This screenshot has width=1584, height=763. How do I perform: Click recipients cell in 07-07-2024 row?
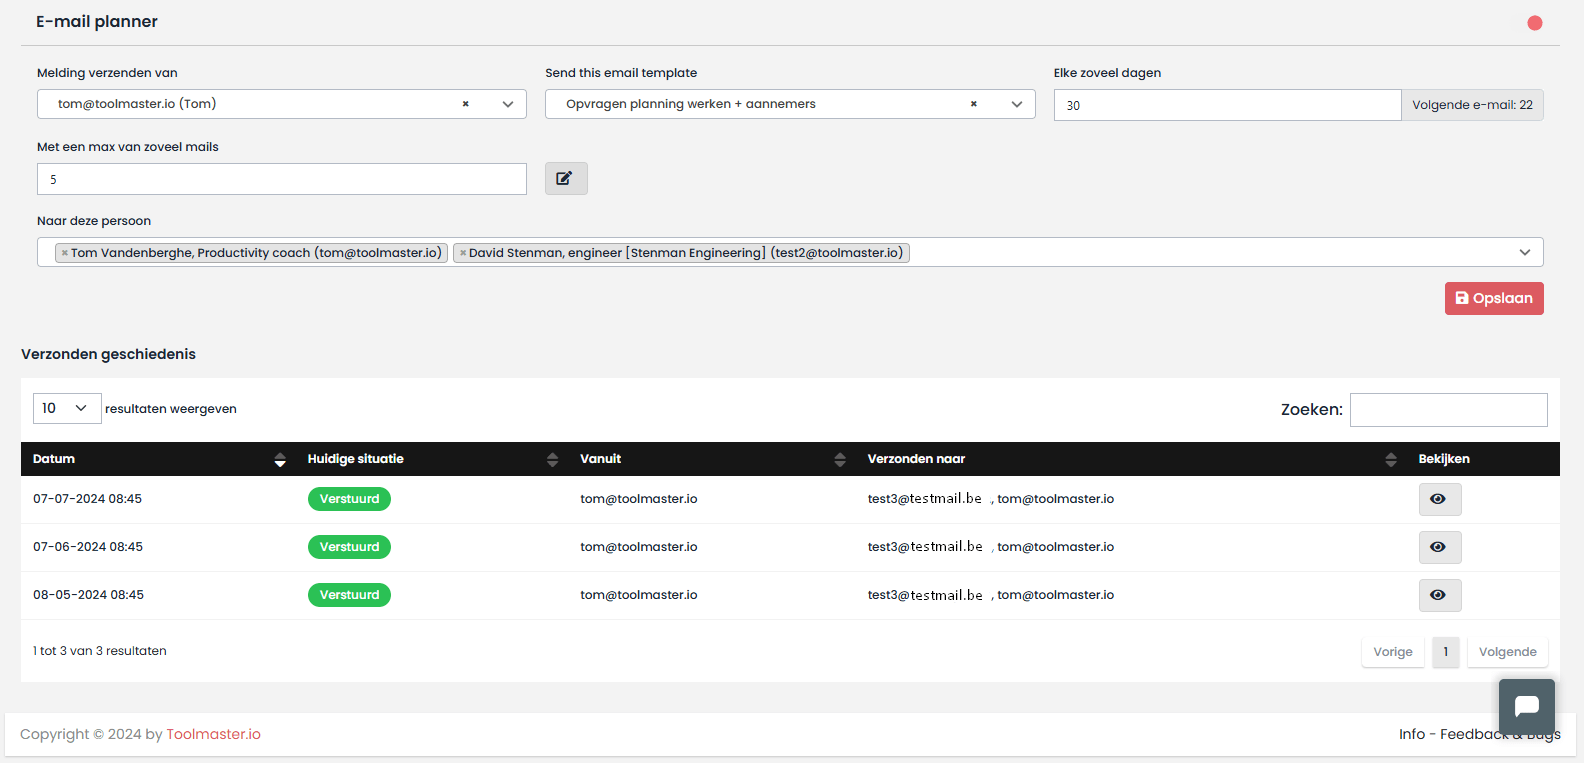tap(991, 499)
